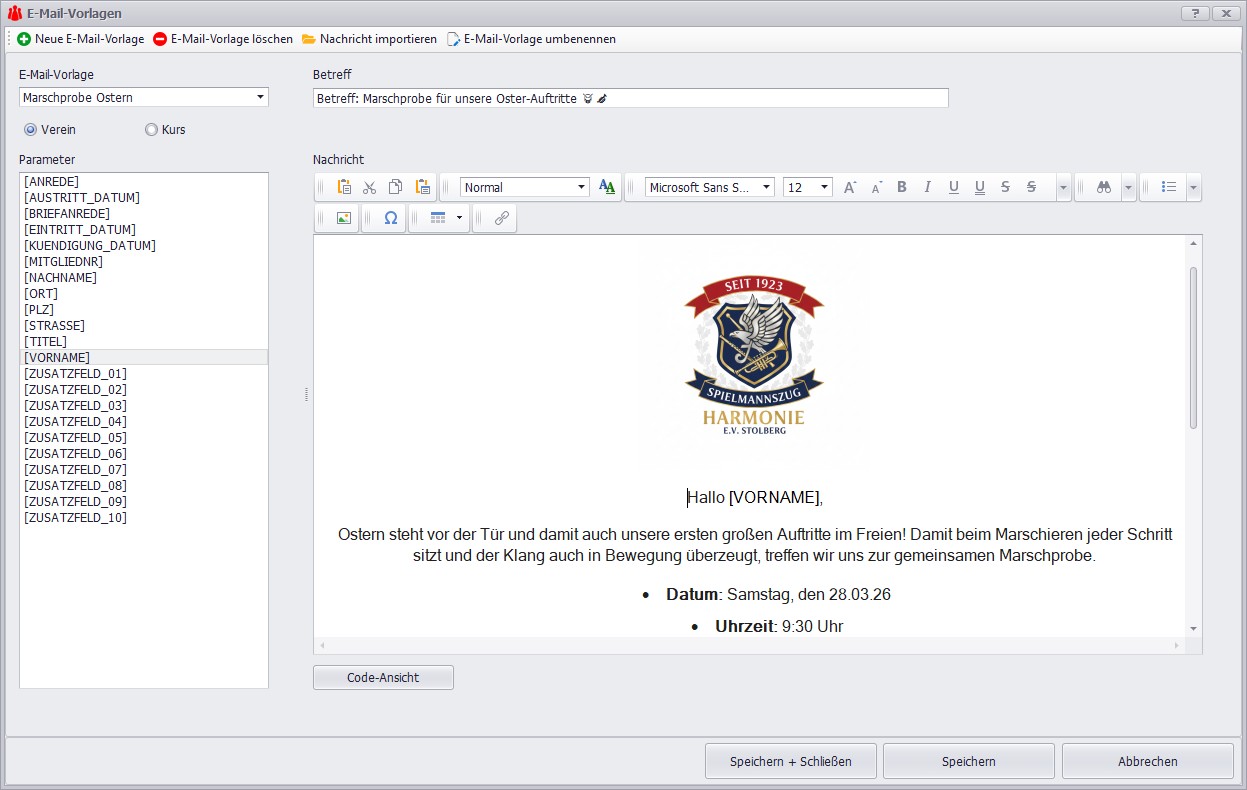Click the cut scissors icon
This screenshot has height=790, width=1247.
(370, 187)
